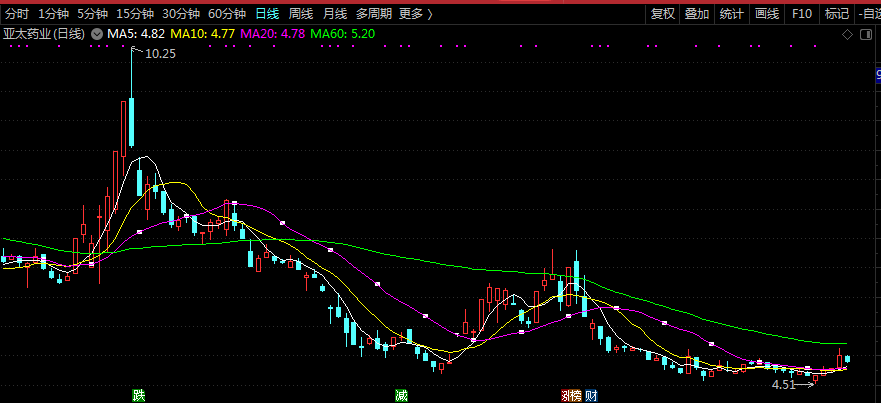The width and height of the screenshot is (881, 403).
Task: Click the red 榜 event marker
Action: (x=575, y=396)
